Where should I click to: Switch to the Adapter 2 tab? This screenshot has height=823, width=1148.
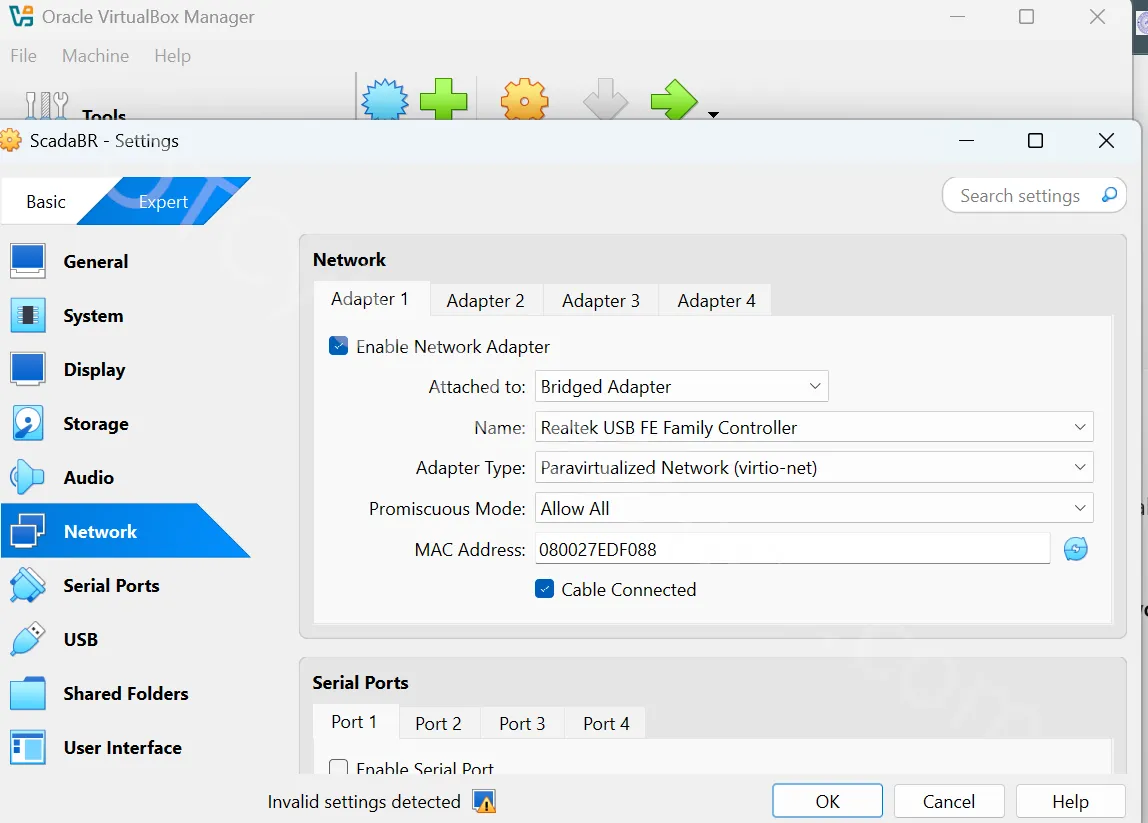point(485,300)
